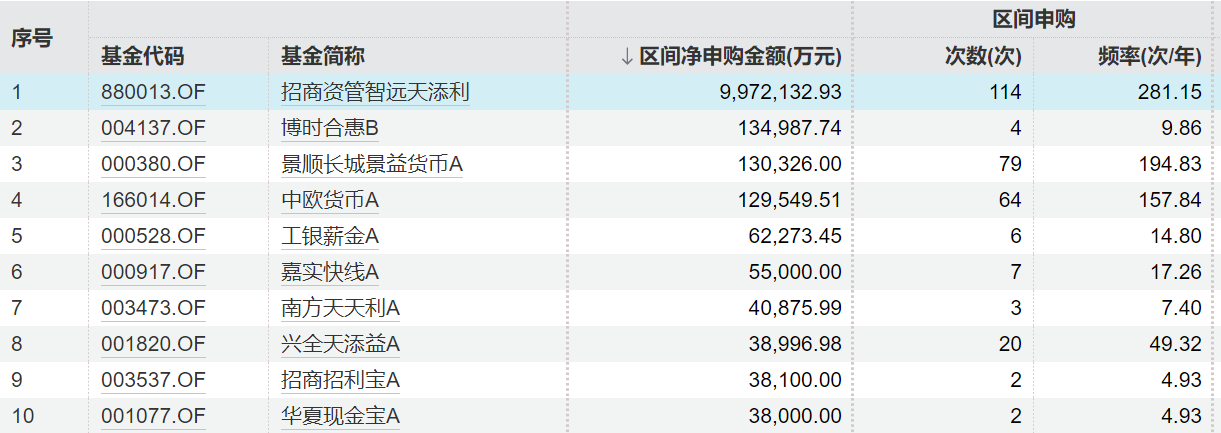
Task: Click the 基金代码 column header
Action: pyautogui.click(x=143, y=57)
